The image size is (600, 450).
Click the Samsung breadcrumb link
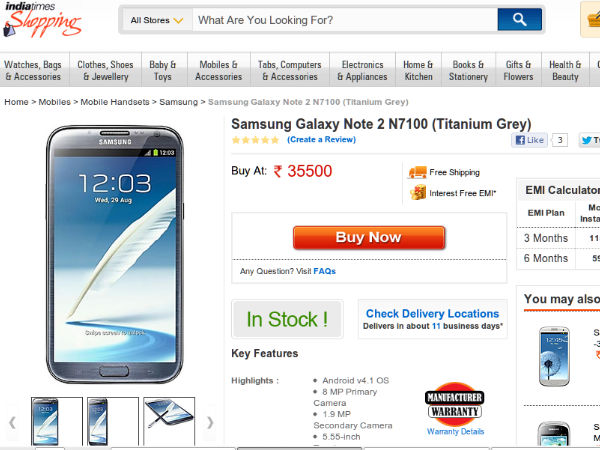tap(178, 102)
